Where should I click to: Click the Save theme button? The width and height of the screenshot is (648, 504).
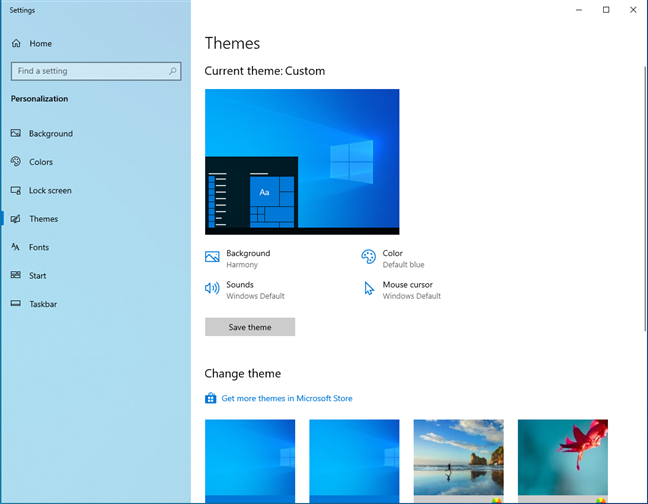[250, 327]
